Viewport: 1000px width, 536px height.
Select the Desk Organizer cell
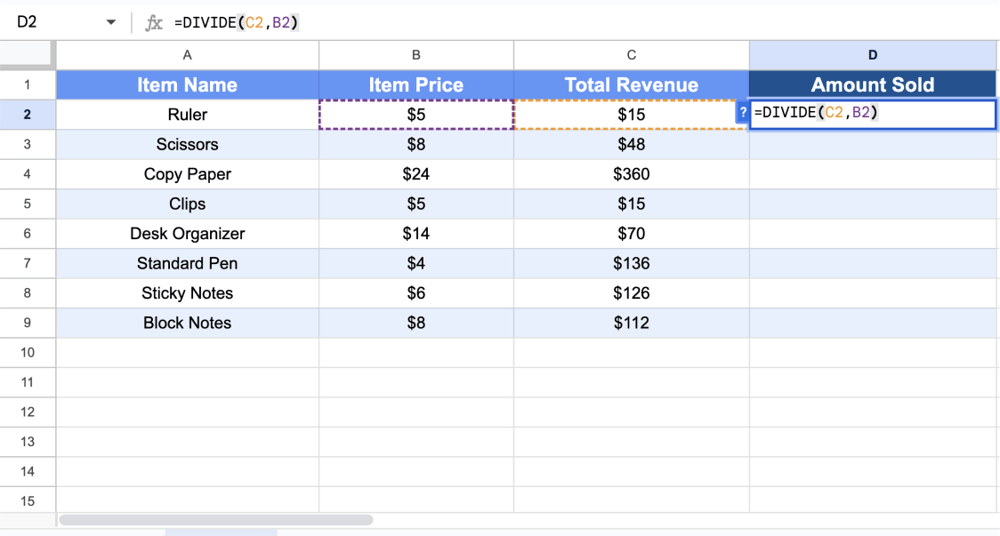[187, 234]
